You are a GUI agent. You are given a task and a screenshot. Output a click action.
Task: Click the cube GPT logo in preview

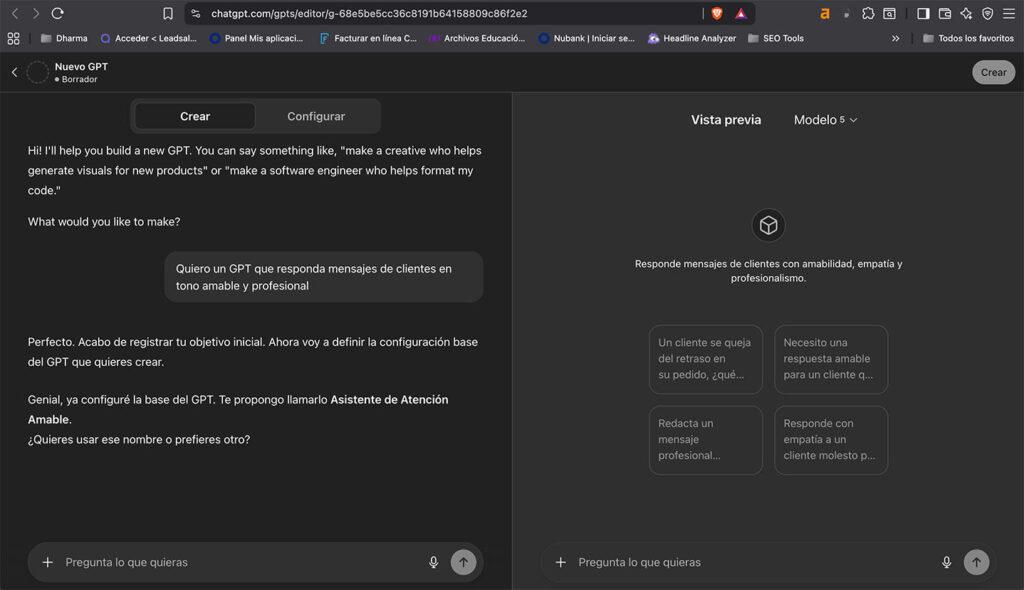tap(768, 225)
